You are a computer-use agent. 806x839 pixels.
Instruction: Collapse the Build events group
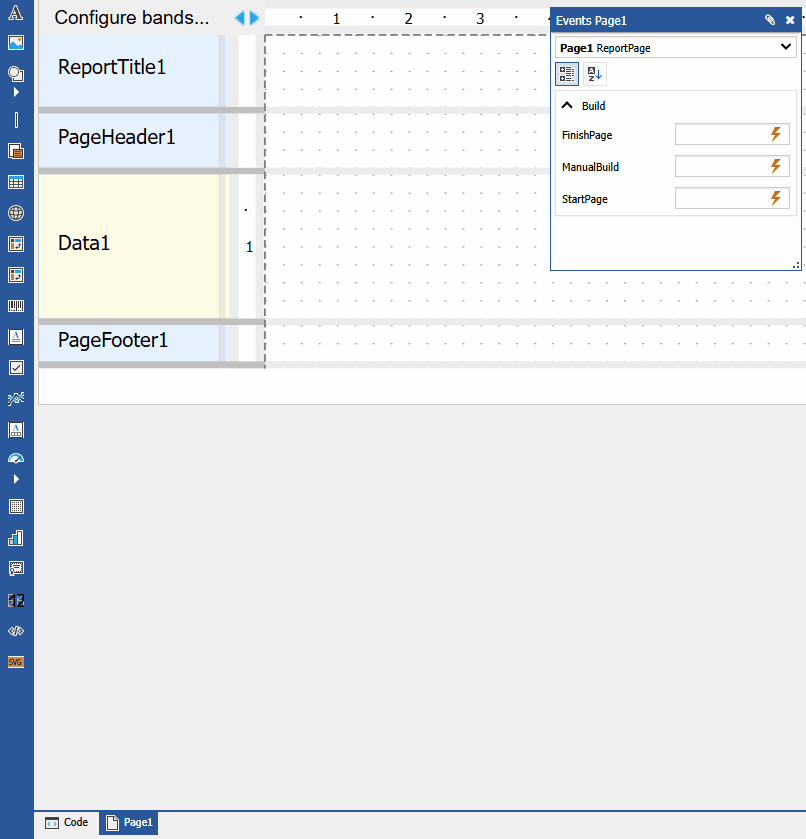(567, 106)
